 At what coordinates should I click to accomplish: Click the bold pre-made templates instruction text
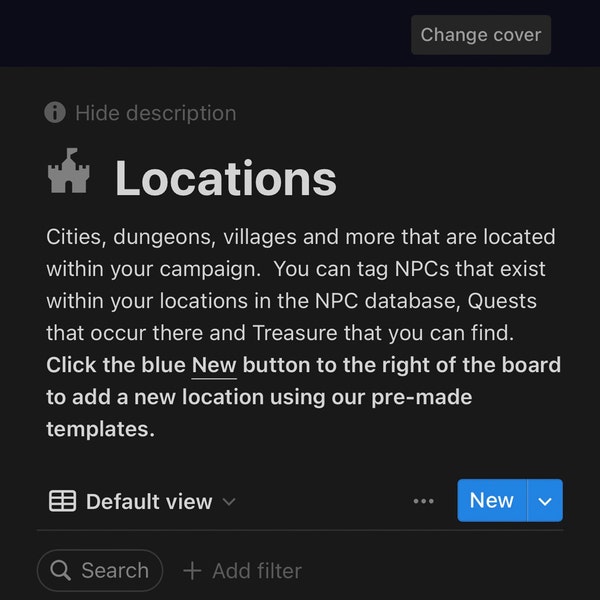tap(304, 397)
